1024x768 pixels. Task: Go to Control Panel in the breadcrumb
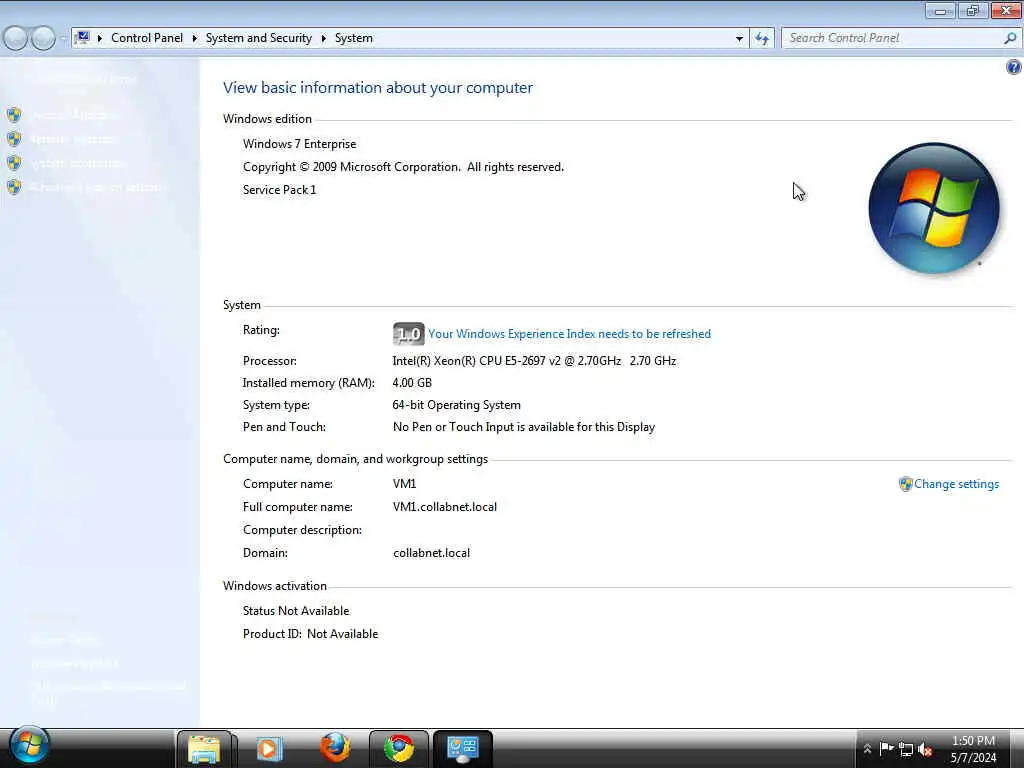147,38
